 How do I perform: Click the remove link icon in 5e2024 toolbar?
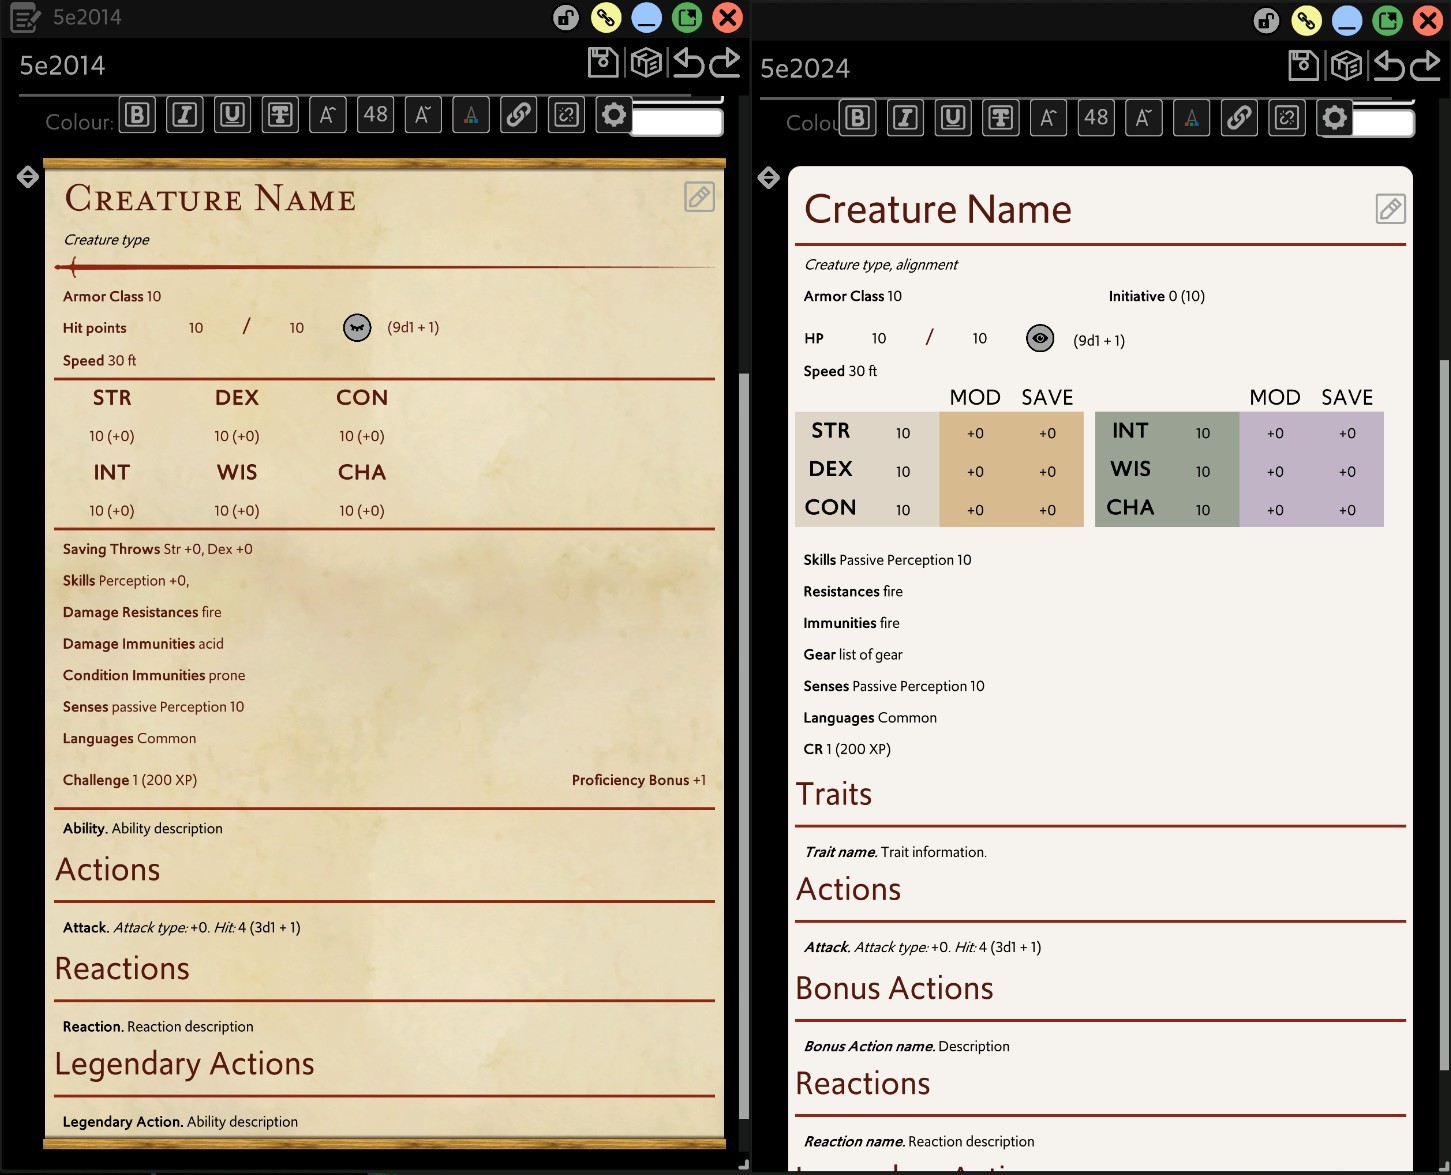(1287, 118)
